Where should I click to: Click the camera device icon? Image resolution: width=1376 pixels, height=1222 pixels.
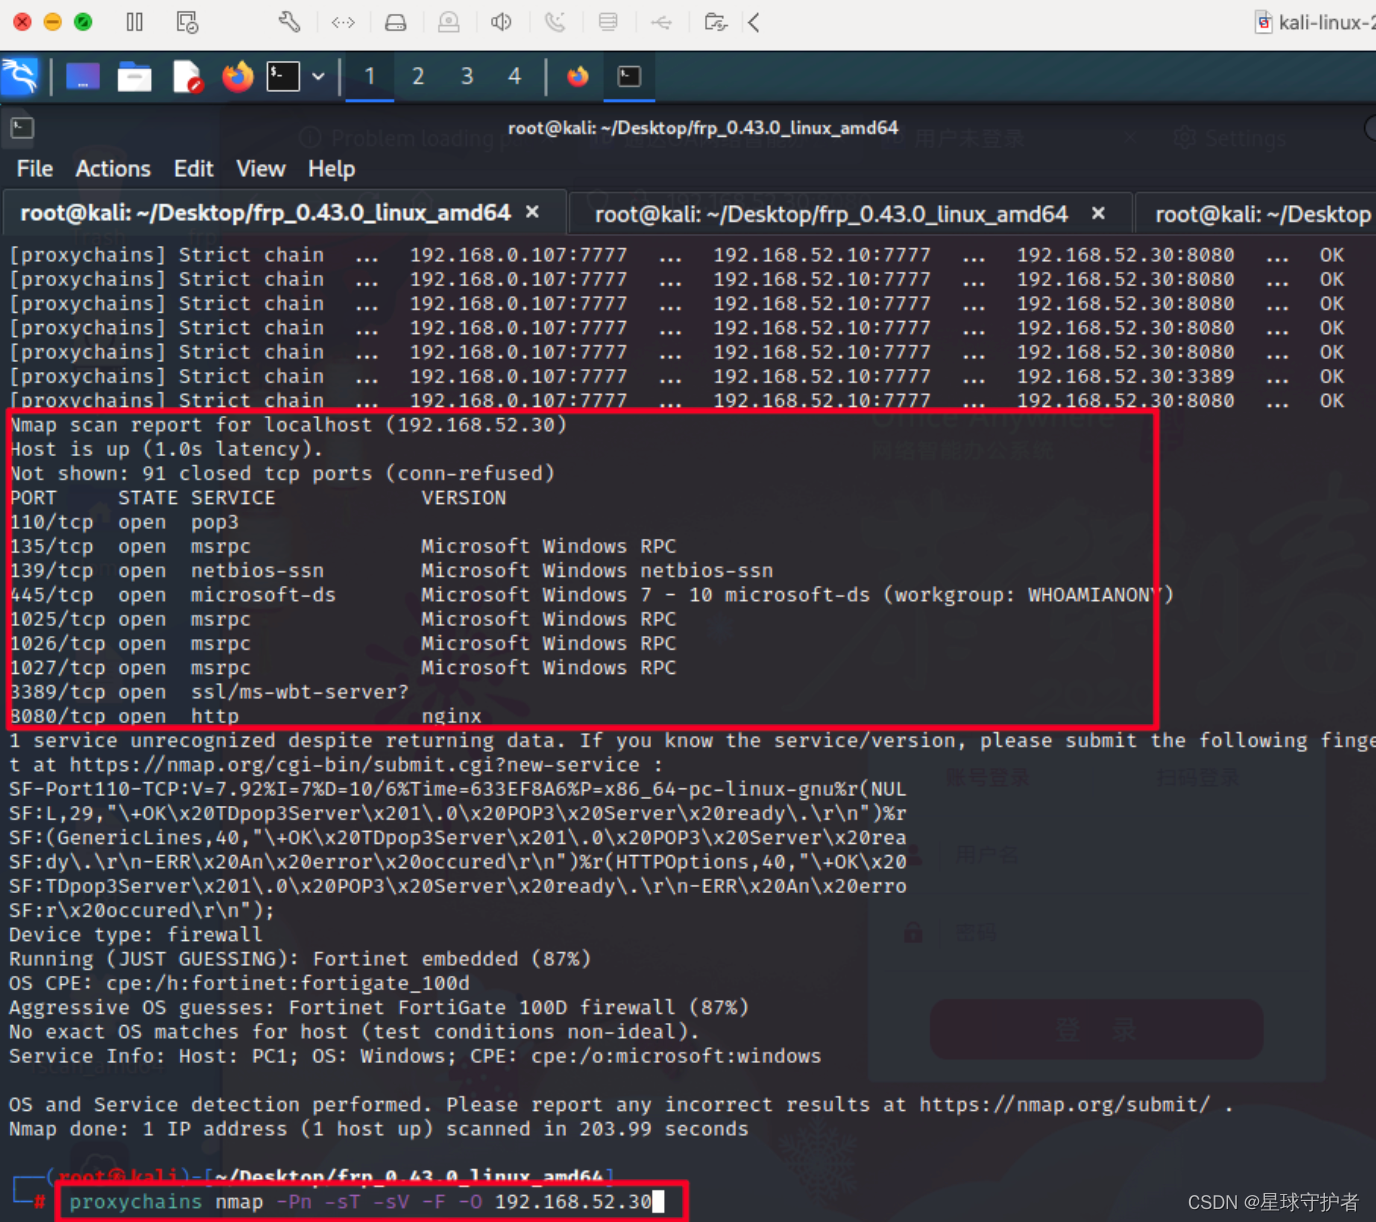click(x=449, y=22)
